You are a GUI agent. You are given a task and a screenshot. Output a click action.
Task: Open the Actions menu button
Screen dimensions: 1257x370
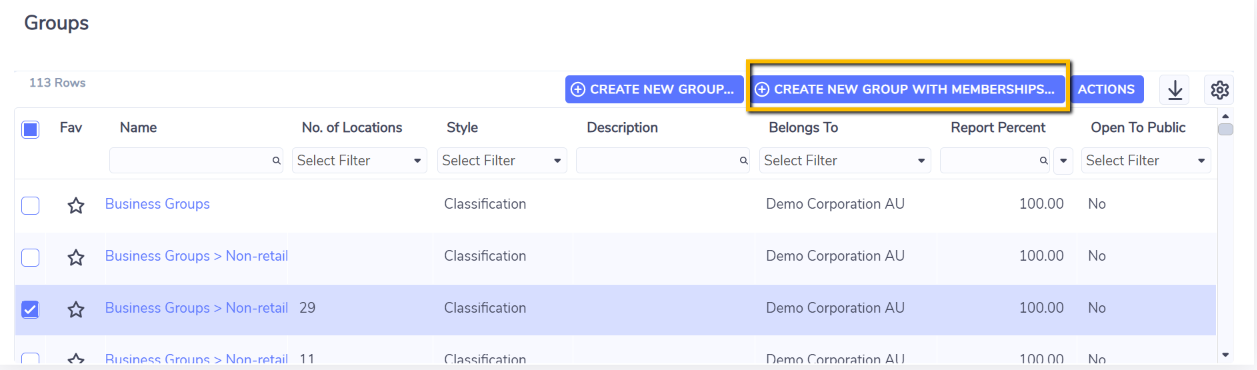point(1106,89)
